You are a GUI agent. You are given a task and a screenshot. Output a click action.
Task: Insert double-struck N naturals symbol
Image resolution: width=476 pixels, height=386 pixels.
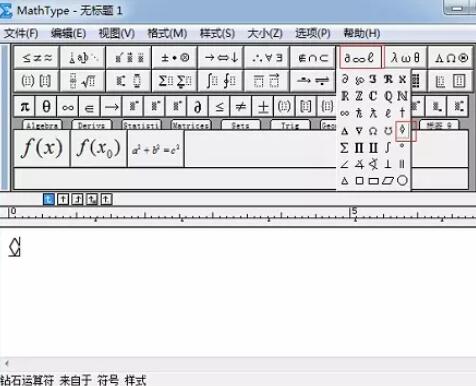pos(402,96)
